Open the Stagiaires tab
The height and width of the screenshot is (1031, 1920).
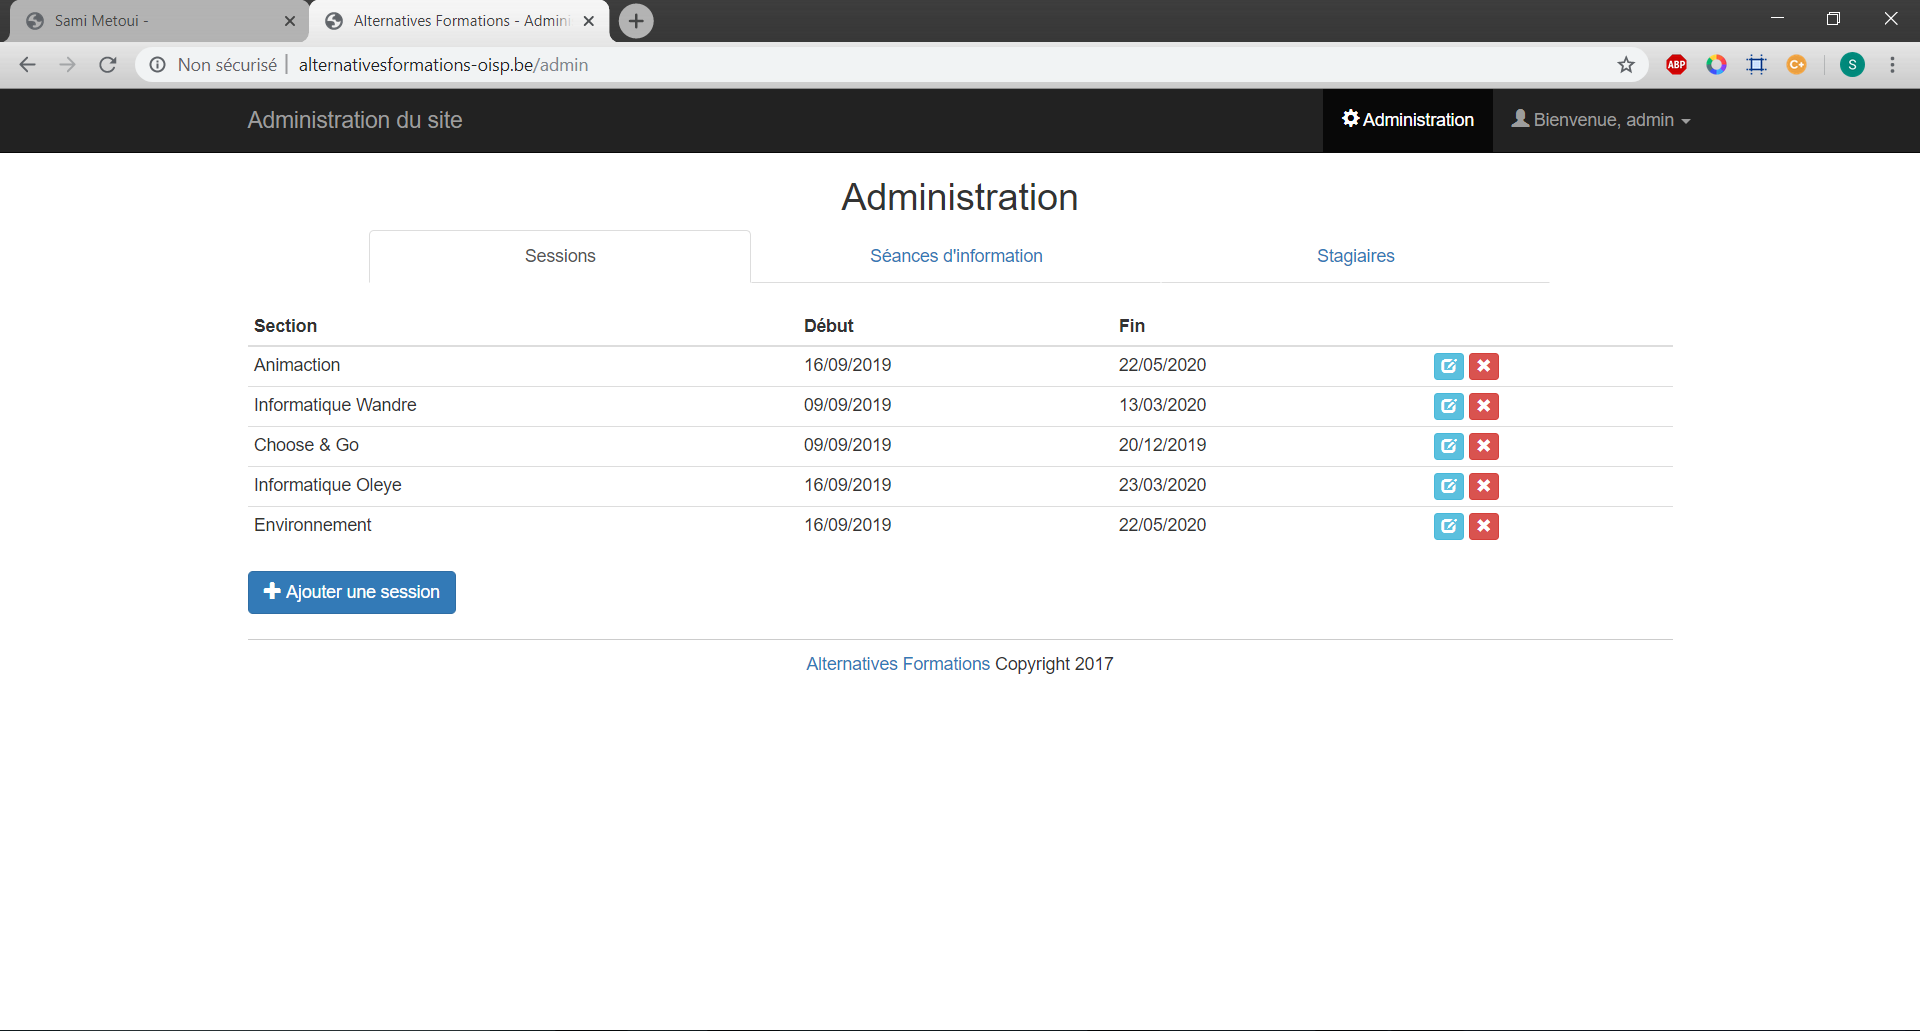click(1355, 256)
